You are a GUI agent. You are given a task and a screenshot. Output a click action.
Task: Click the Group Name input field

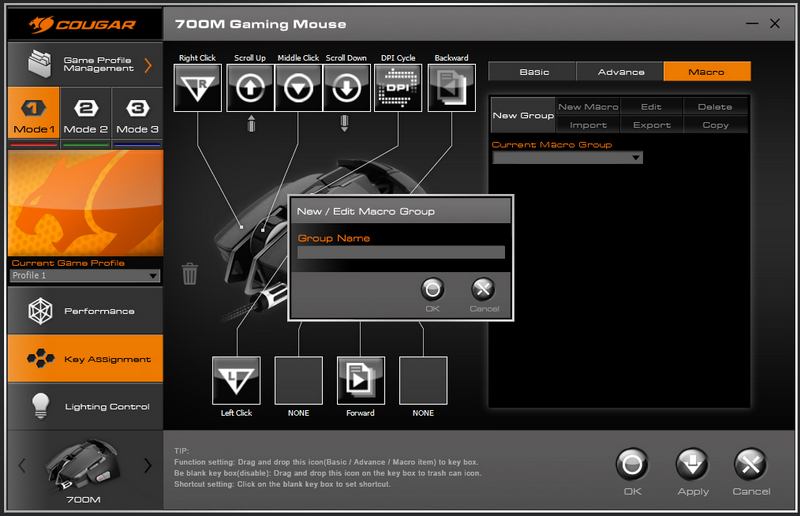click(401, 252)
